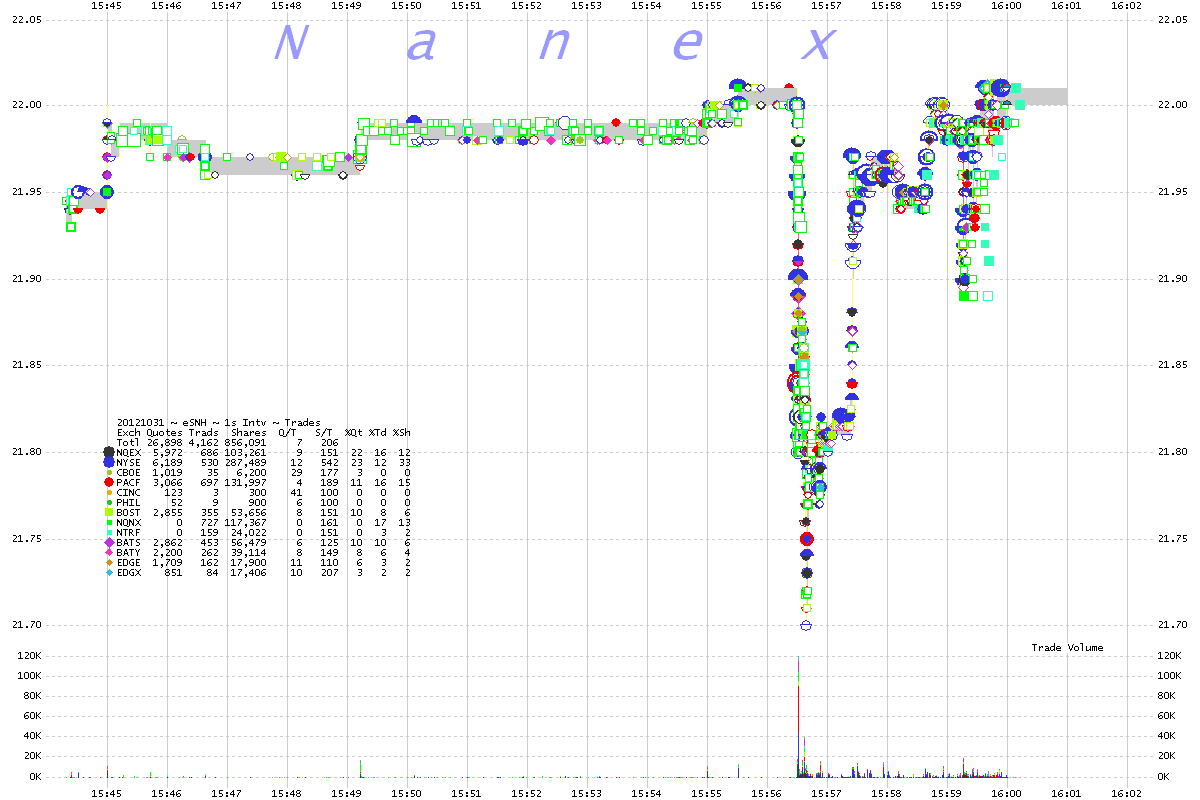Select the 'PACF' exchange name
This screenshot has height=800, width=1200.
tap(129, 482)
